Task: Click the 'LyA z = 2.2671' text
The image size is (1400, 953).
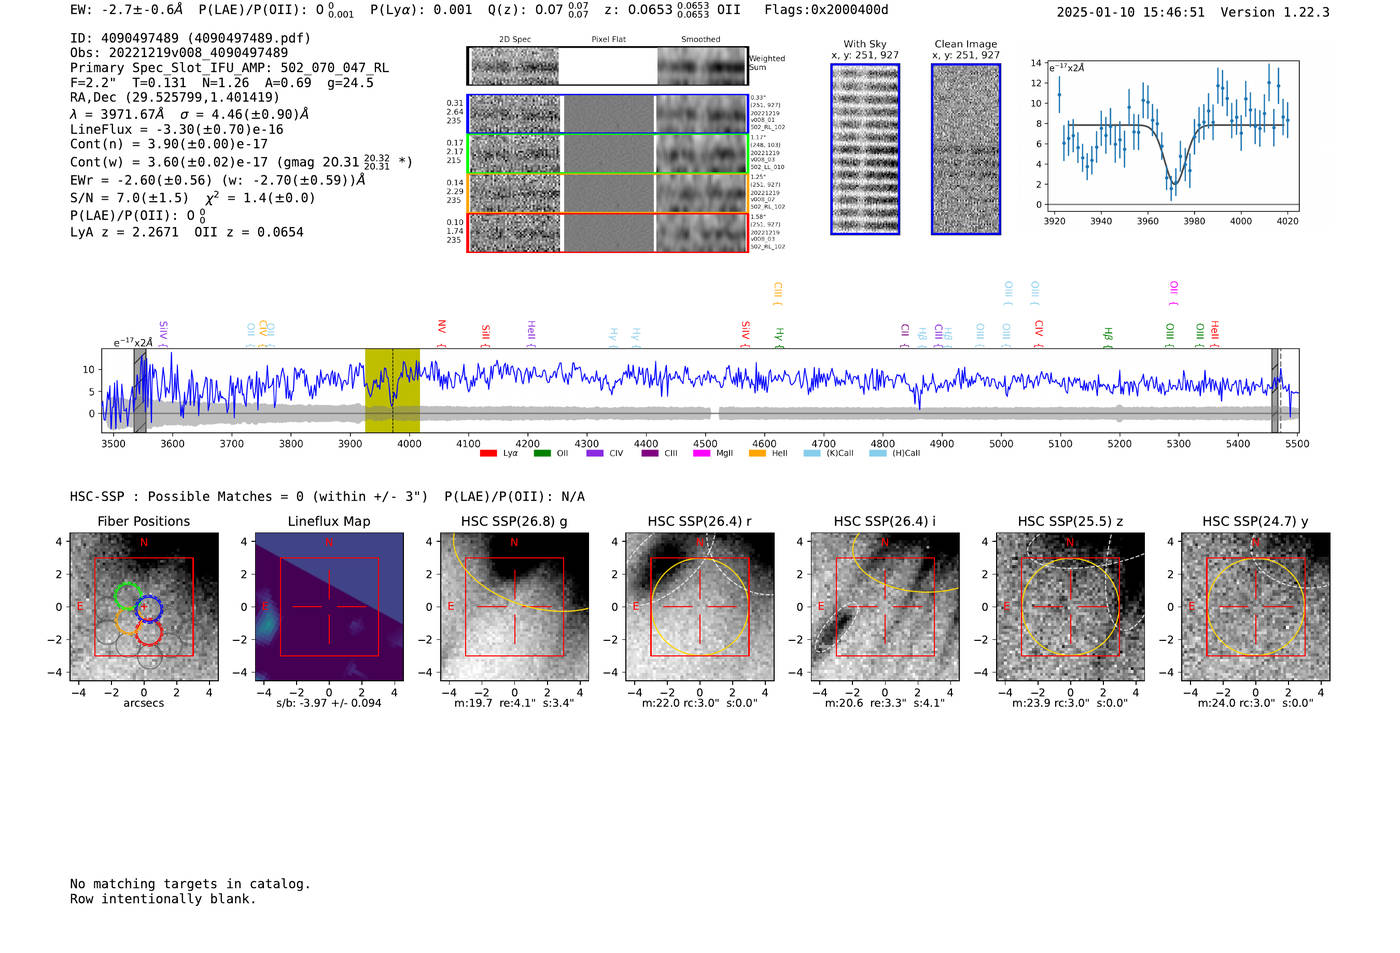Action: coord(124,232)
